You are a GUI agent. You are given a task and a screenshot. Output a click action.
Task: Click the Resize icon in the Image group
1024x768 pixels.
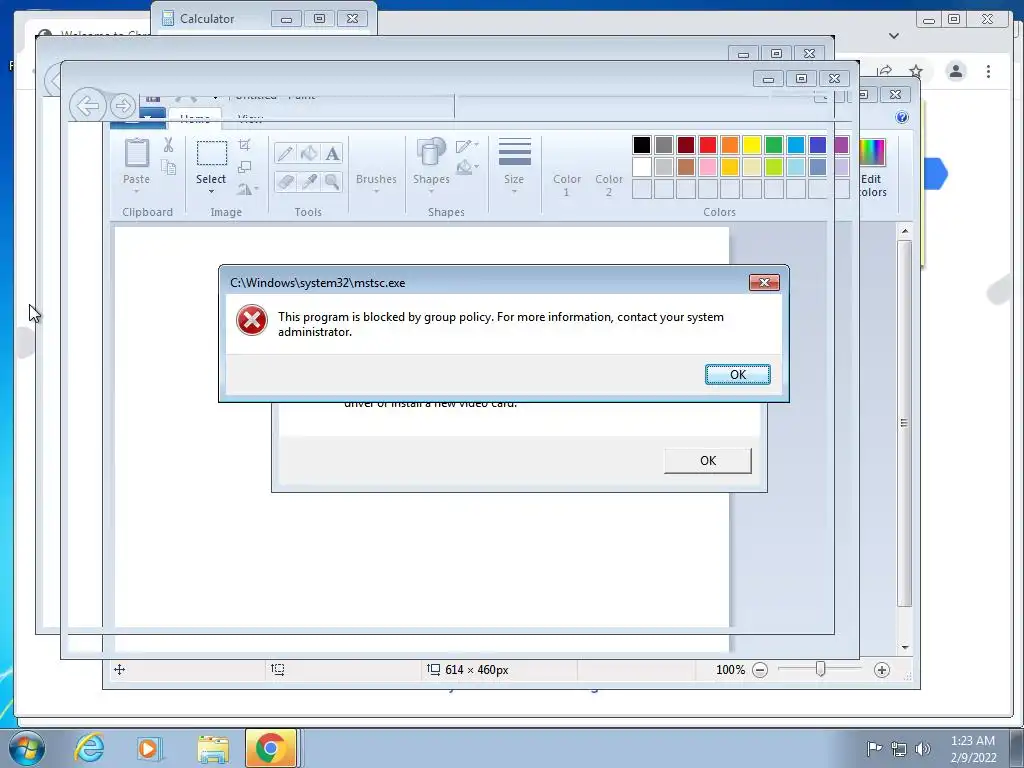(x=245, y=167)
